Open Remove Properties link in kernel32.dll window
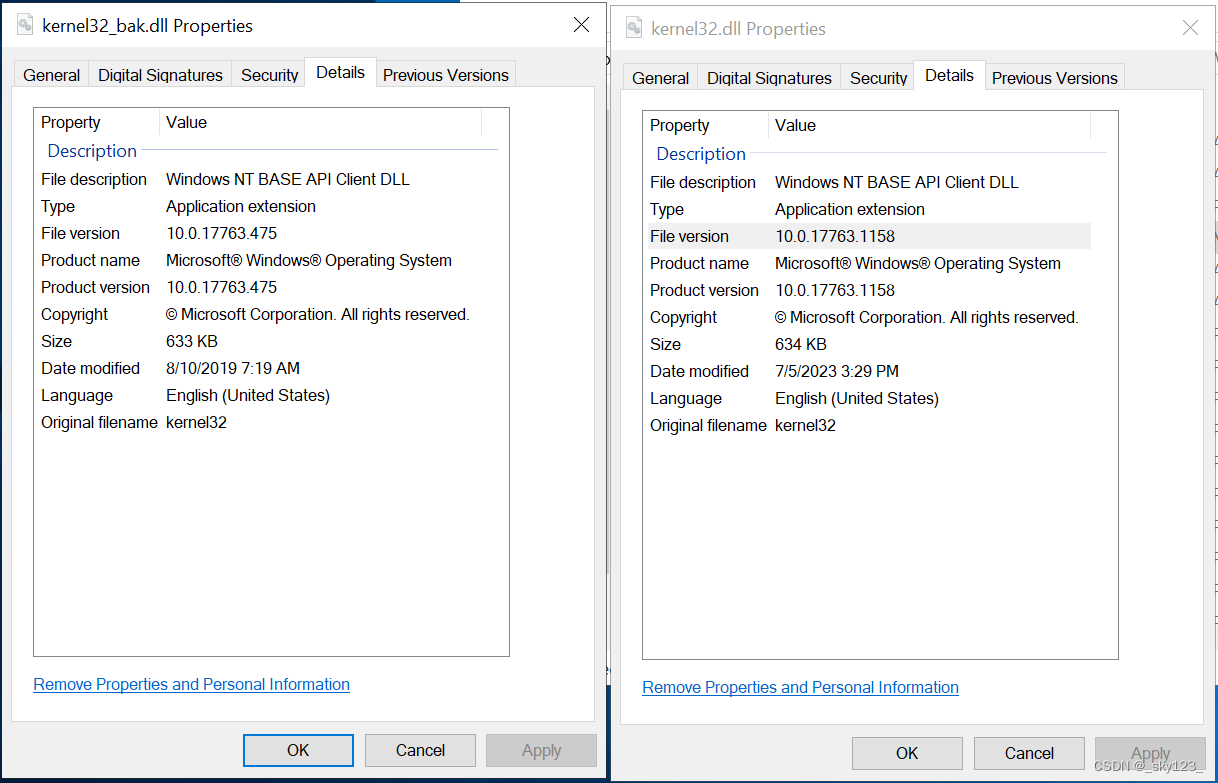The height and width of the screenshot is (783, 1218). 800,687
